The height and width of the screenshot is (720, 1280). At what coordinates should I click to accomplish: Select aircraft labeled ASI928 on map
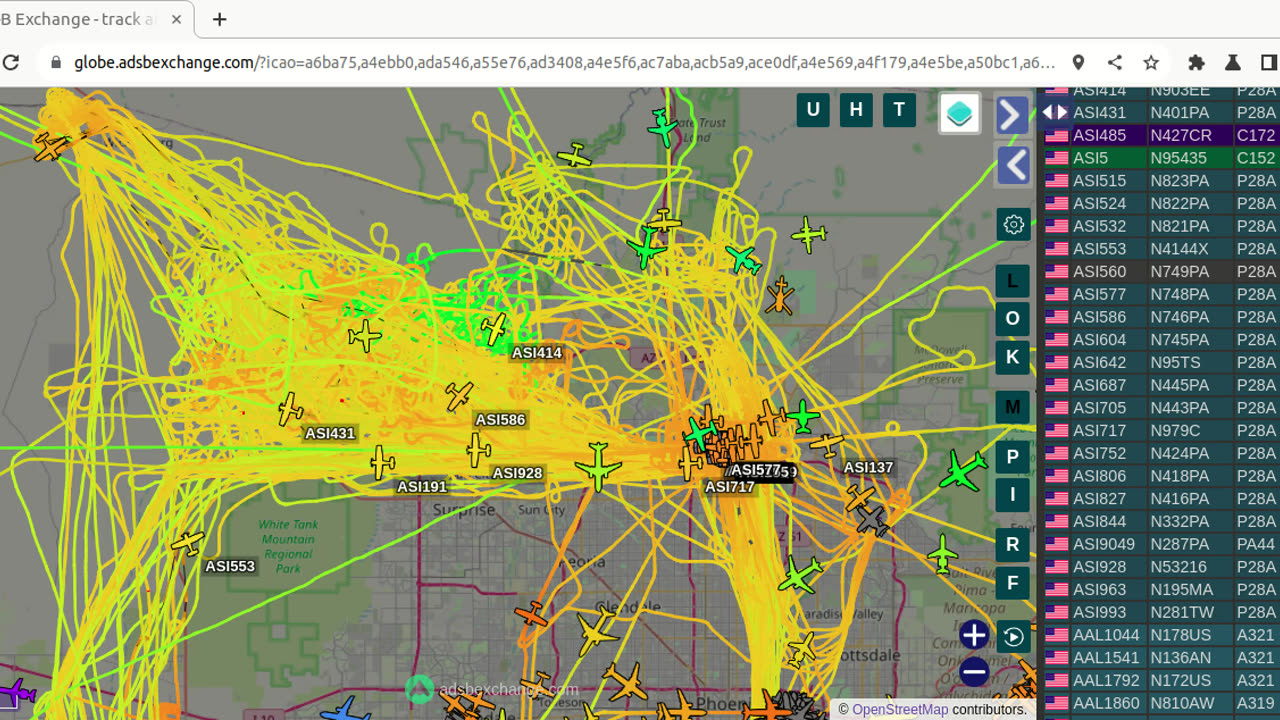(x=478, y=450)
